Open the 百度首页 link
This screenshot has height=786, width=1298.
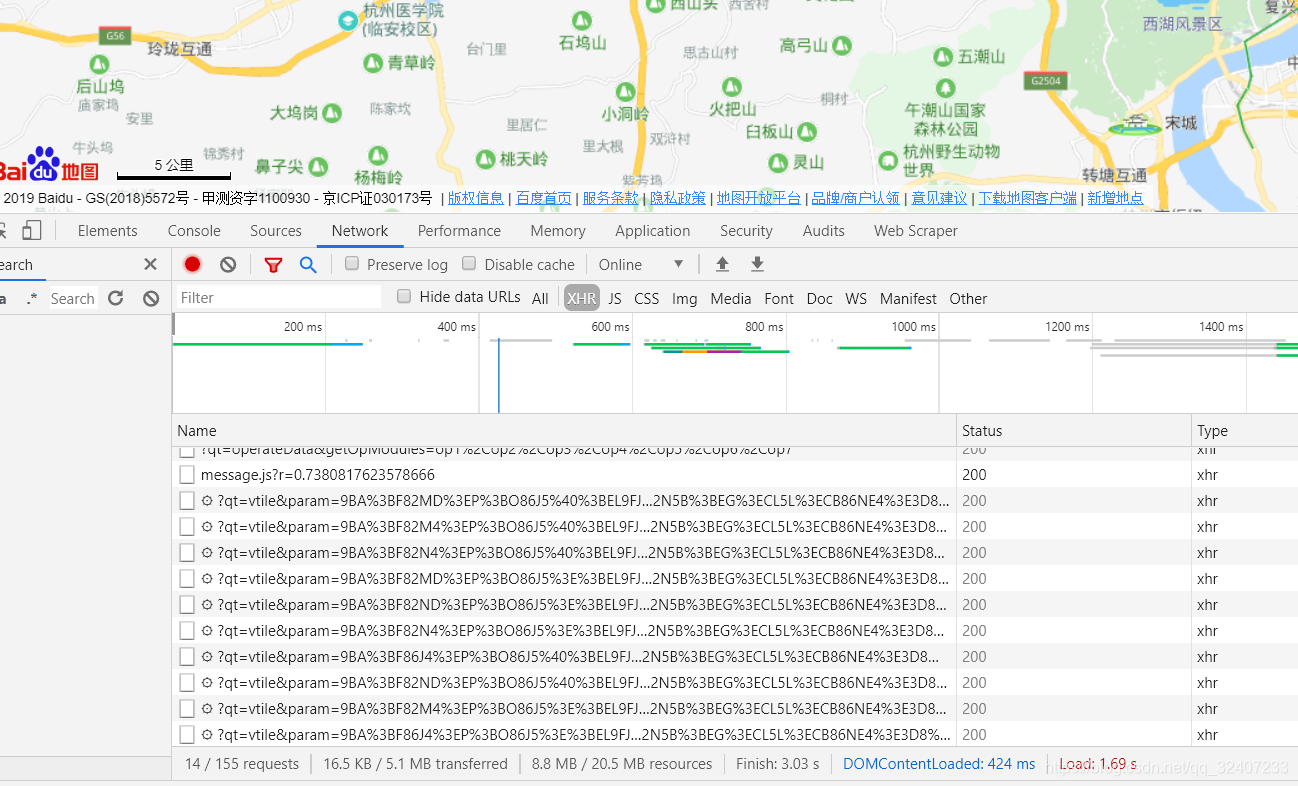[x=544, y=198]
